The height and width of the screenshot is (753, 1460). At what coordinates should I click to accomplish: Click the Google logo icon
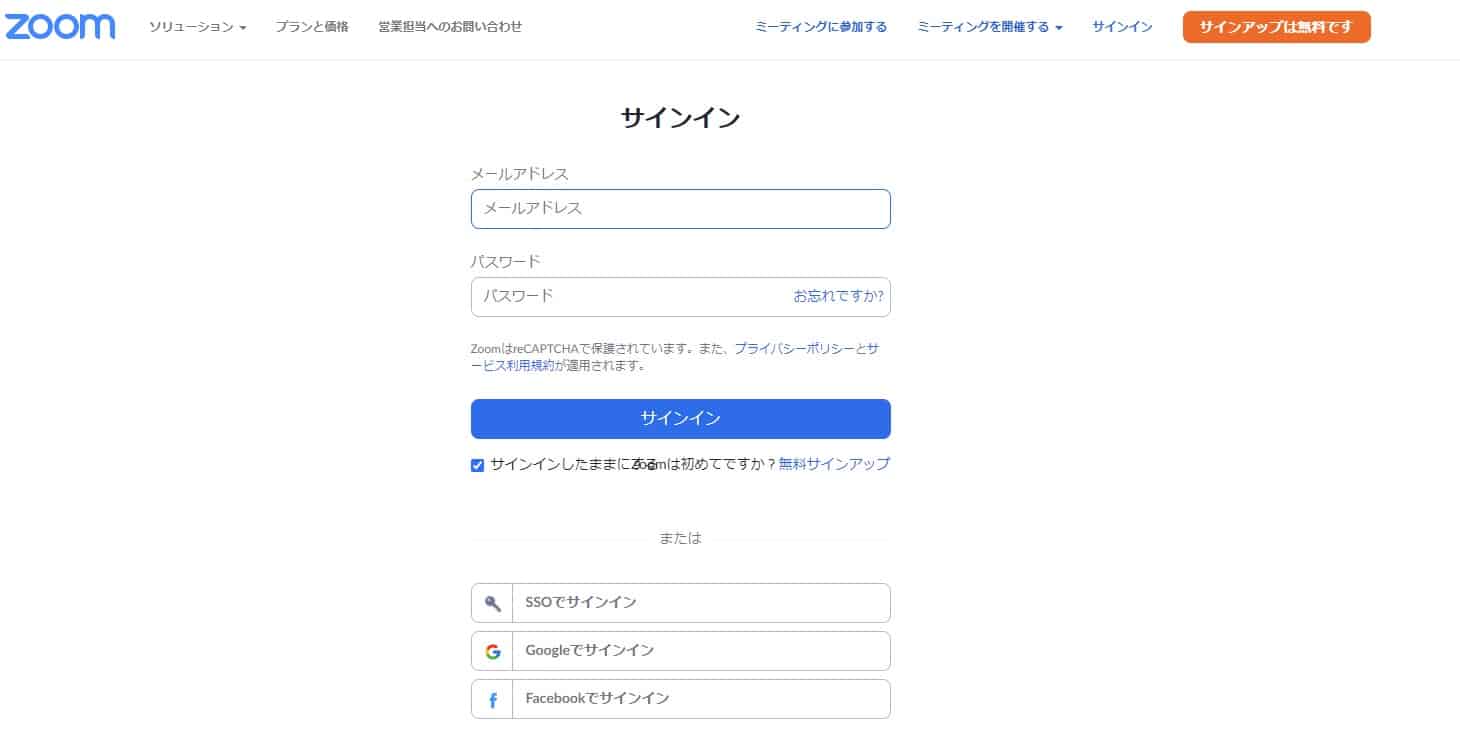coord(492,651)
